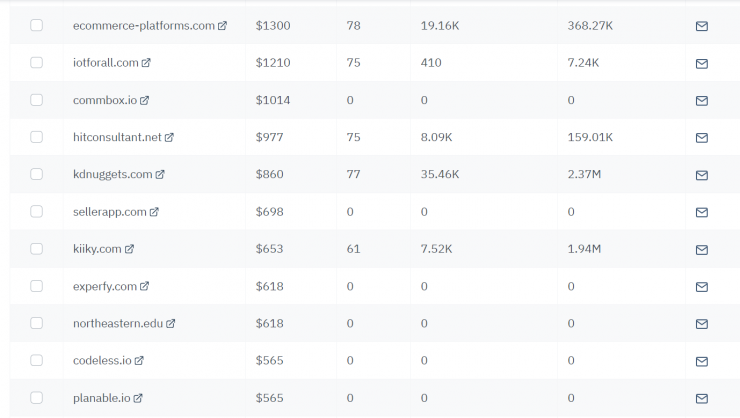Open the codeless.io link

[102, 361]
